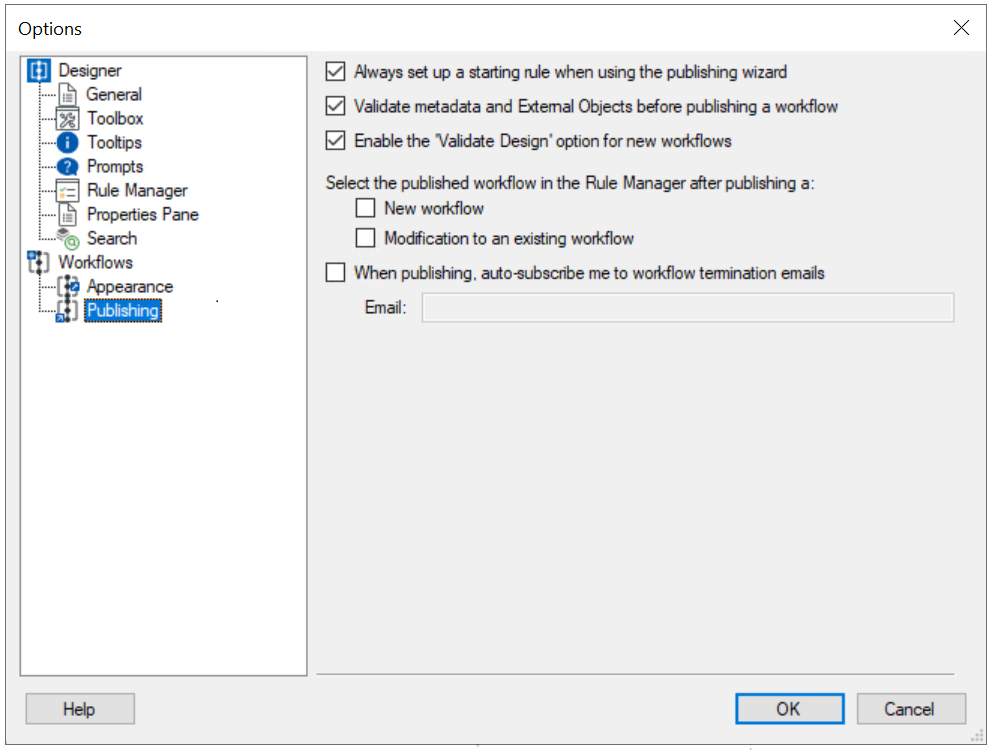This screenshot has height=750, width=988.
Task: Click the Cancel button
Action: pyautogui.click(x=910, y=709)
